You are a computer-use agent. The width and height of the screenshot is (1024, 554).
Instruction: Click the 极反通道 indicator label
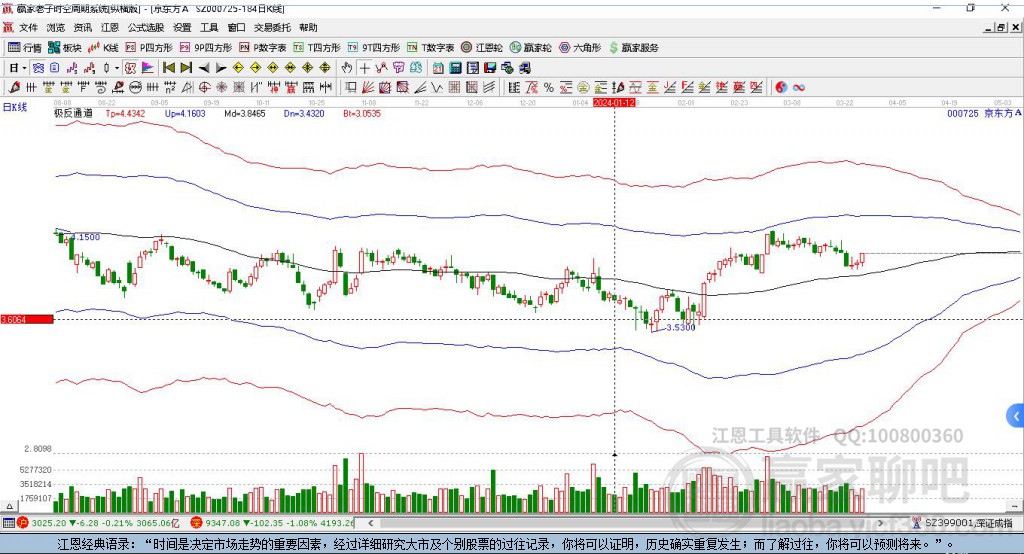coord(74,113)
